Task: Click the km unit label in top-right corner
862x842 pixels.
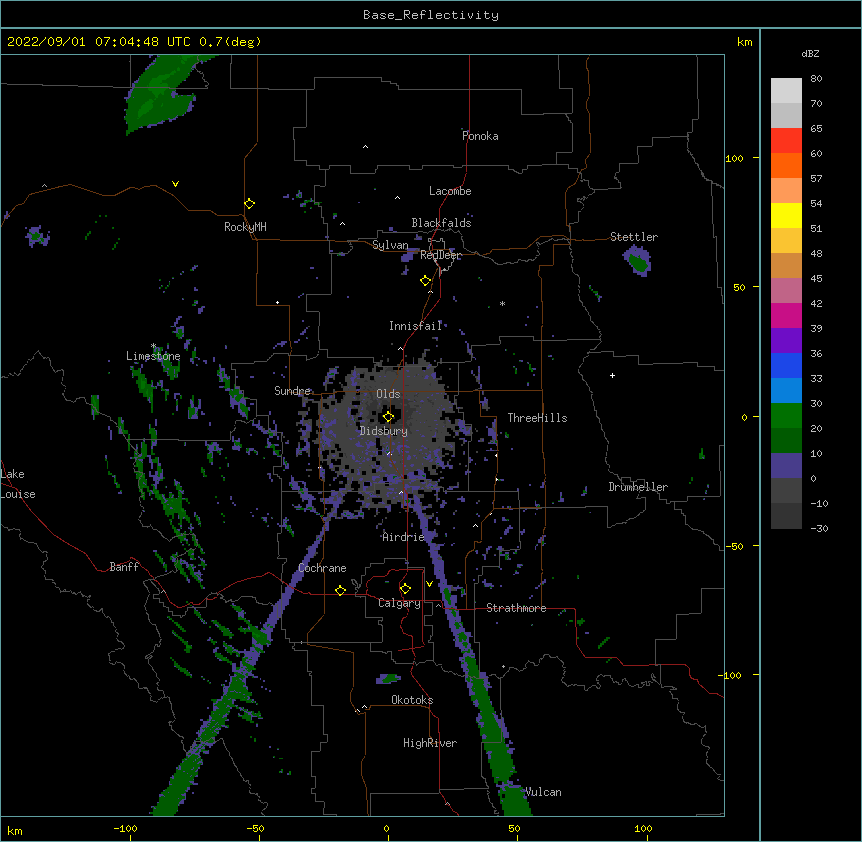Action: (x=744, y=42)
